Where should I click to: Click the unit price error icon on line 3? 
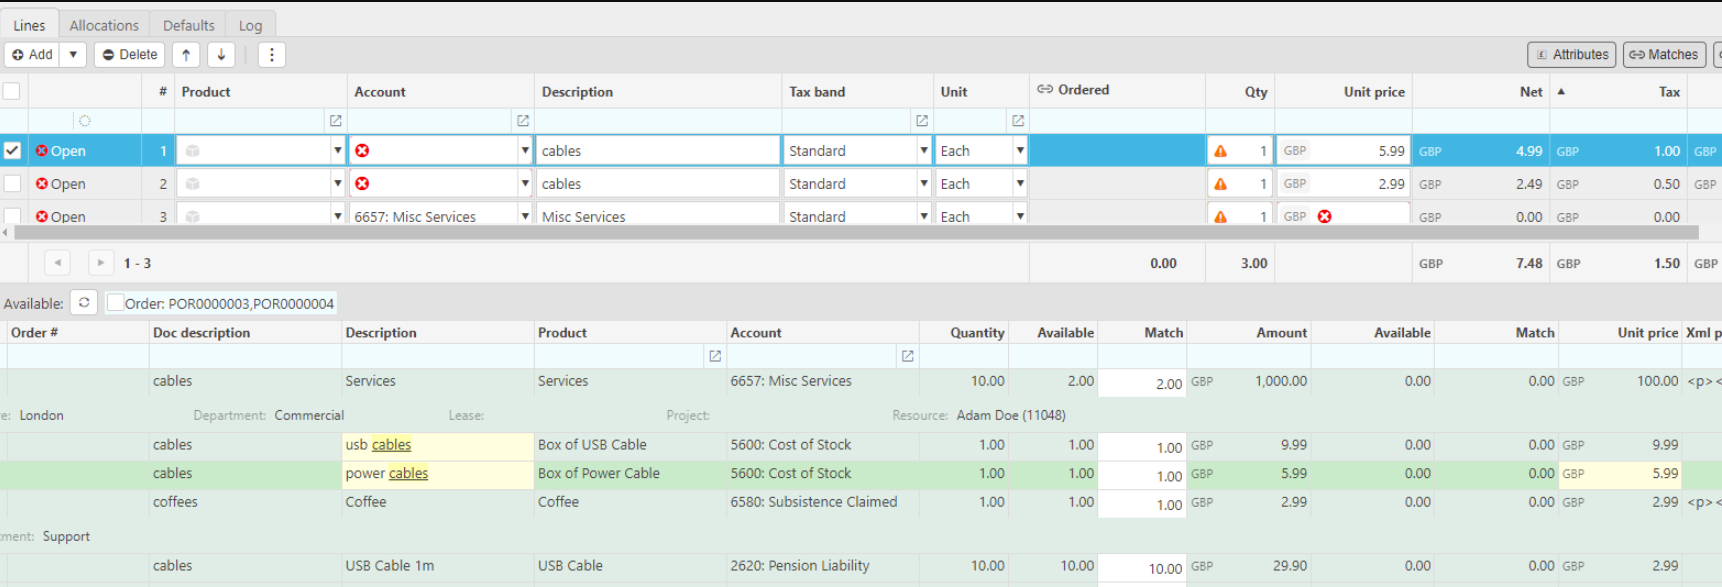tap(1324, 216)
